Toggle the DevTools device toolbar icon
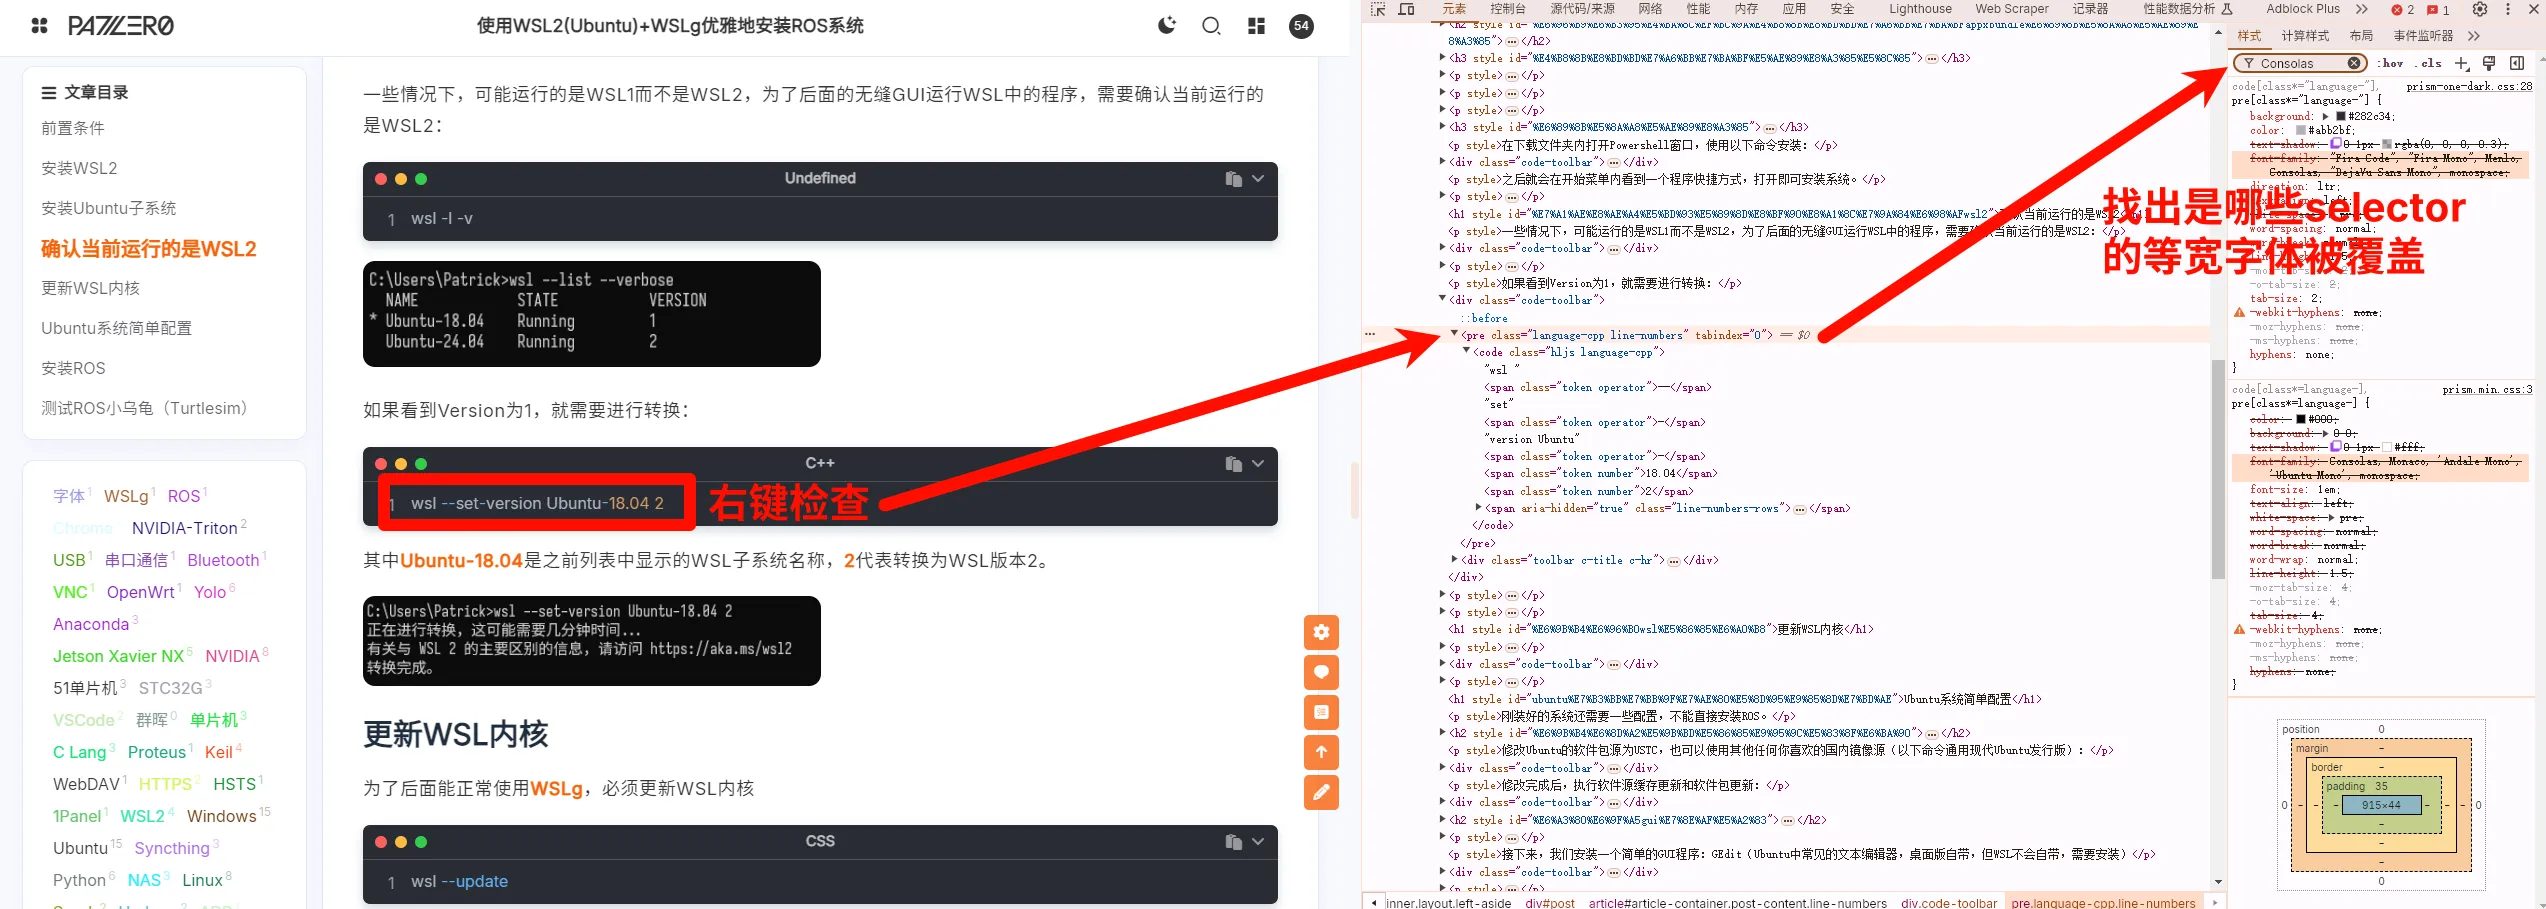The width and height of the screenshot is (2546, 909). (1406, 9)
